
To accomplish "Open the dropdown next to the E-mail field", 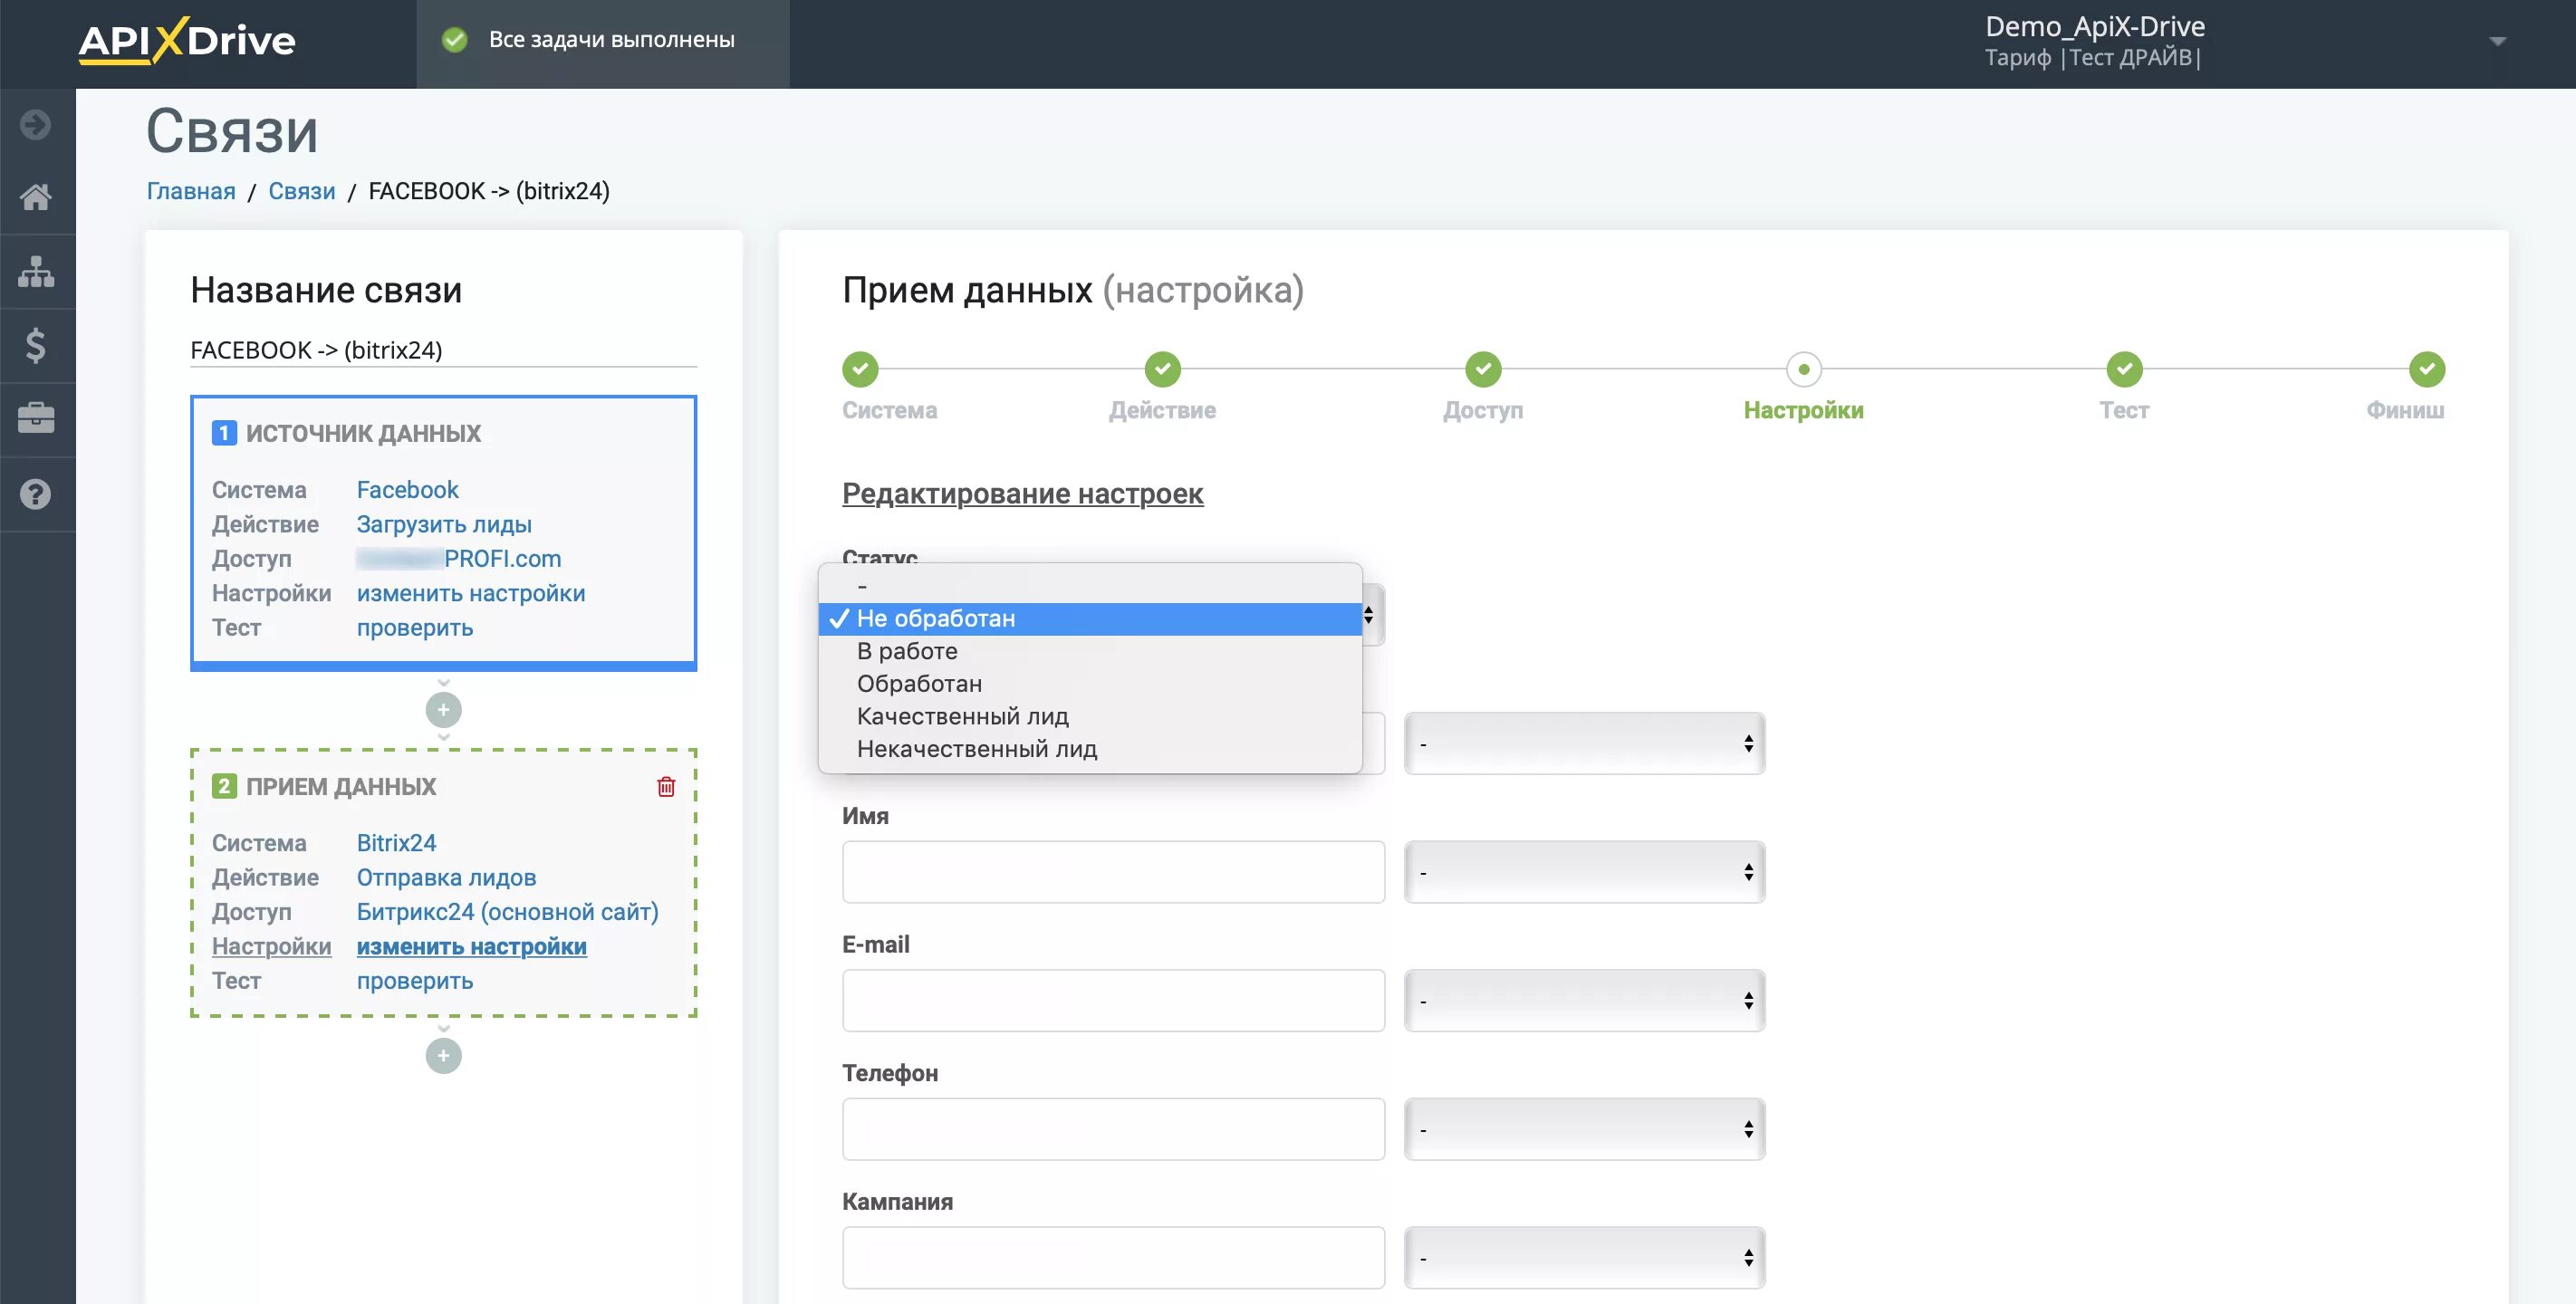I will [x=1584, y=1000].
